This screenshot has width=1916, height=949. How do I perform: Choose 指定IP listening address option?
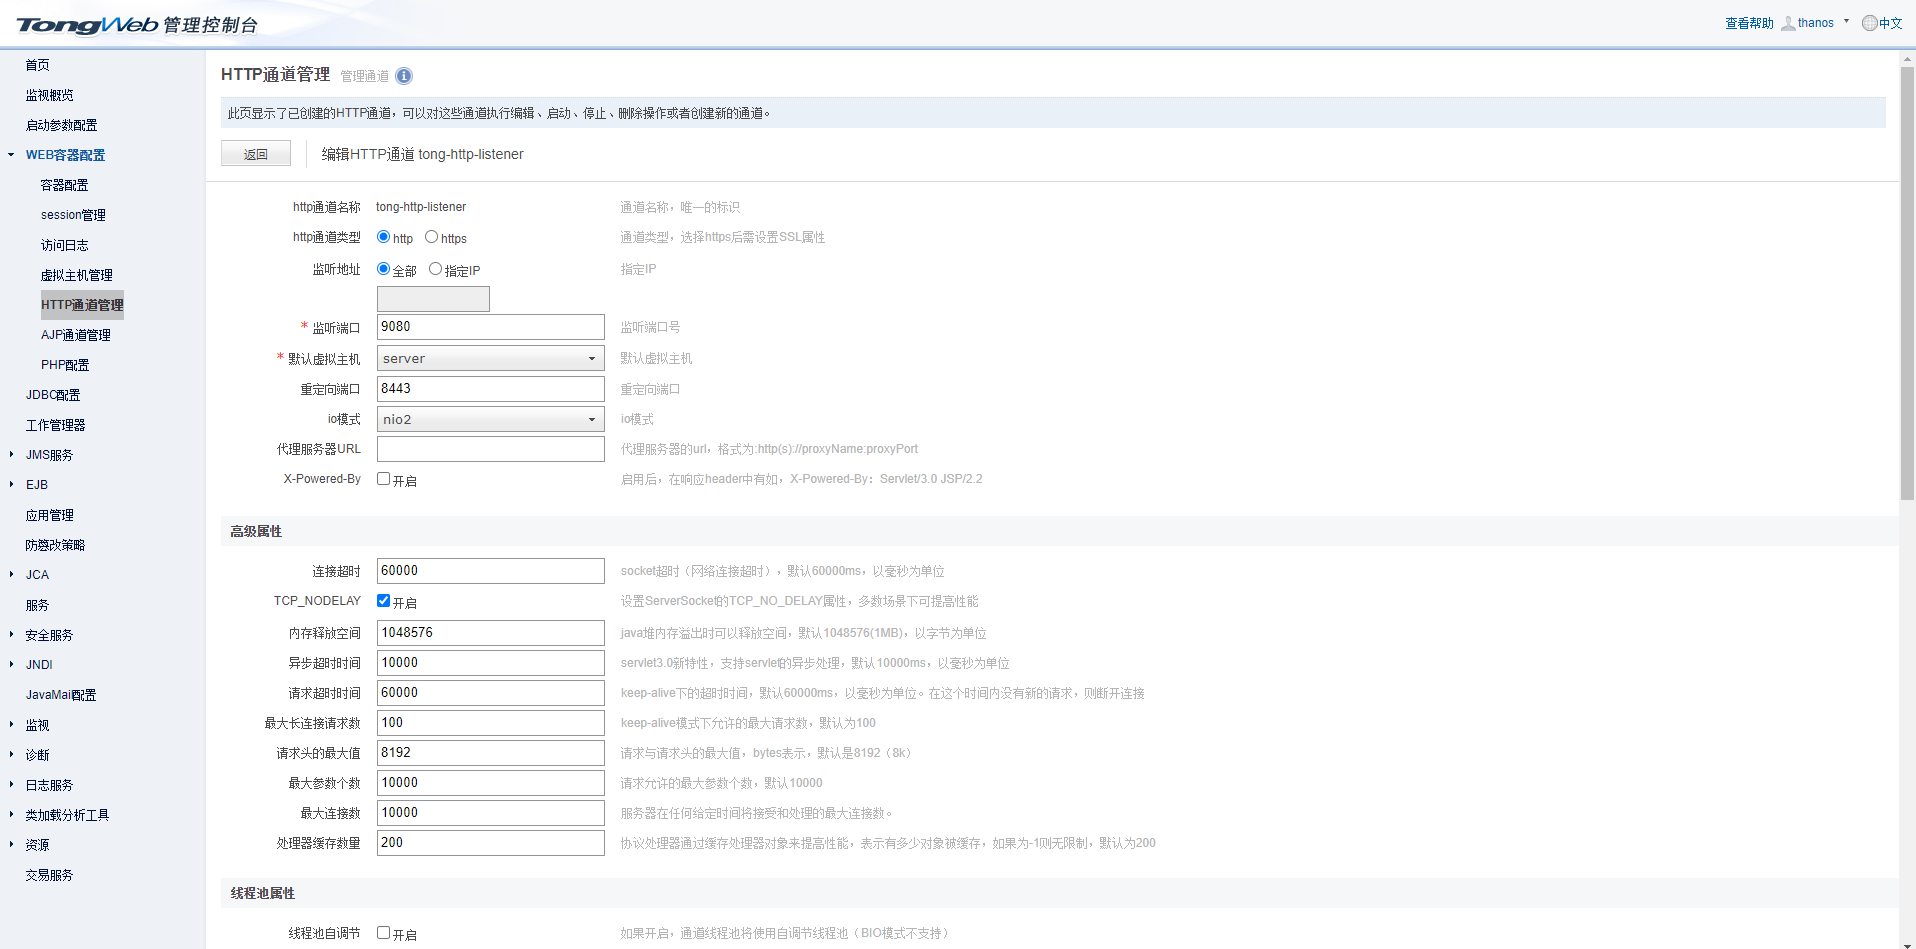[435, 269]
